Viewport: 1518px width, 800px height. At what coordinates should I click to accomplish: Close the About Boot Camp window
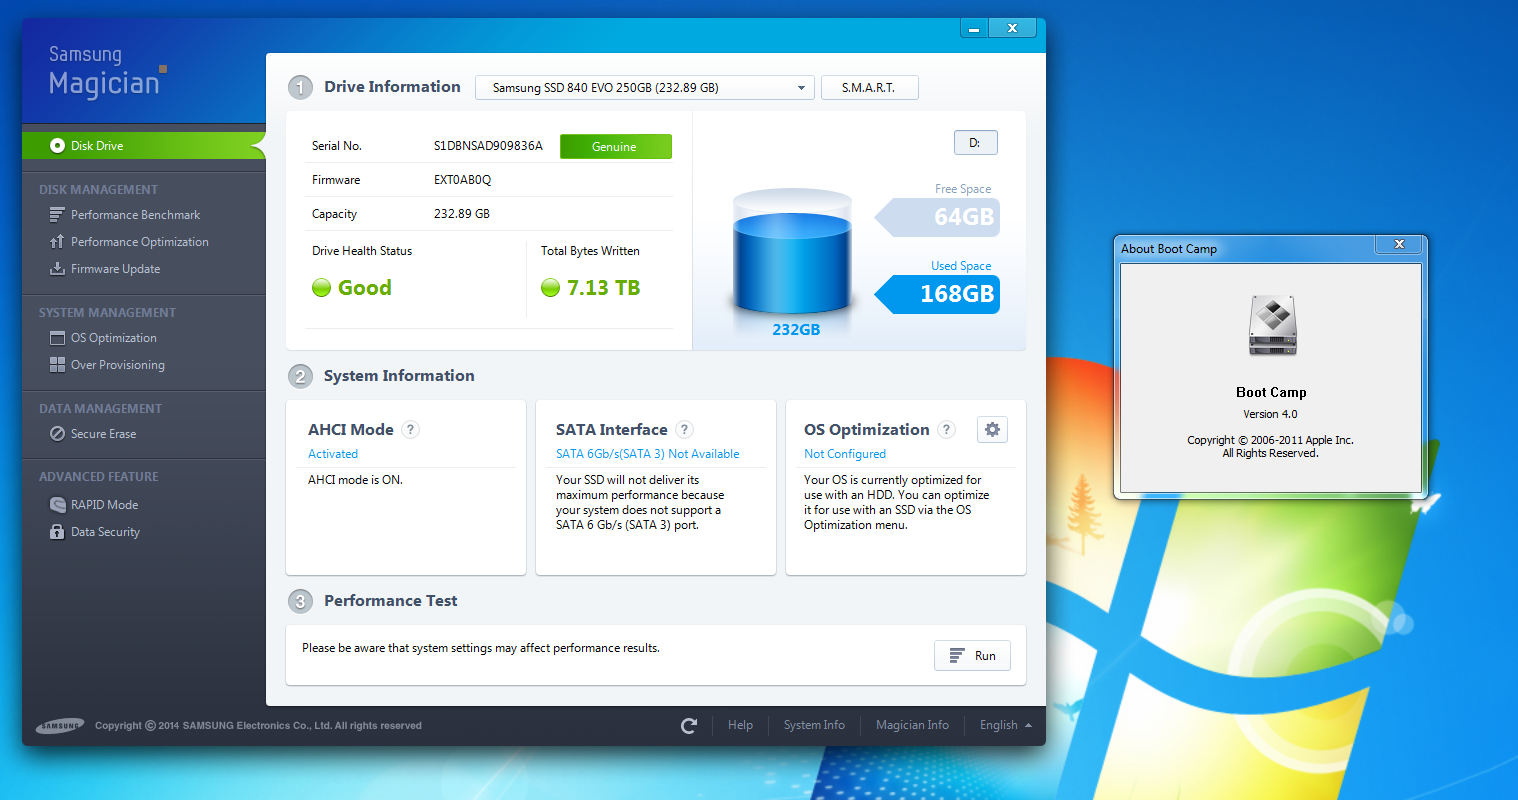1399,244
